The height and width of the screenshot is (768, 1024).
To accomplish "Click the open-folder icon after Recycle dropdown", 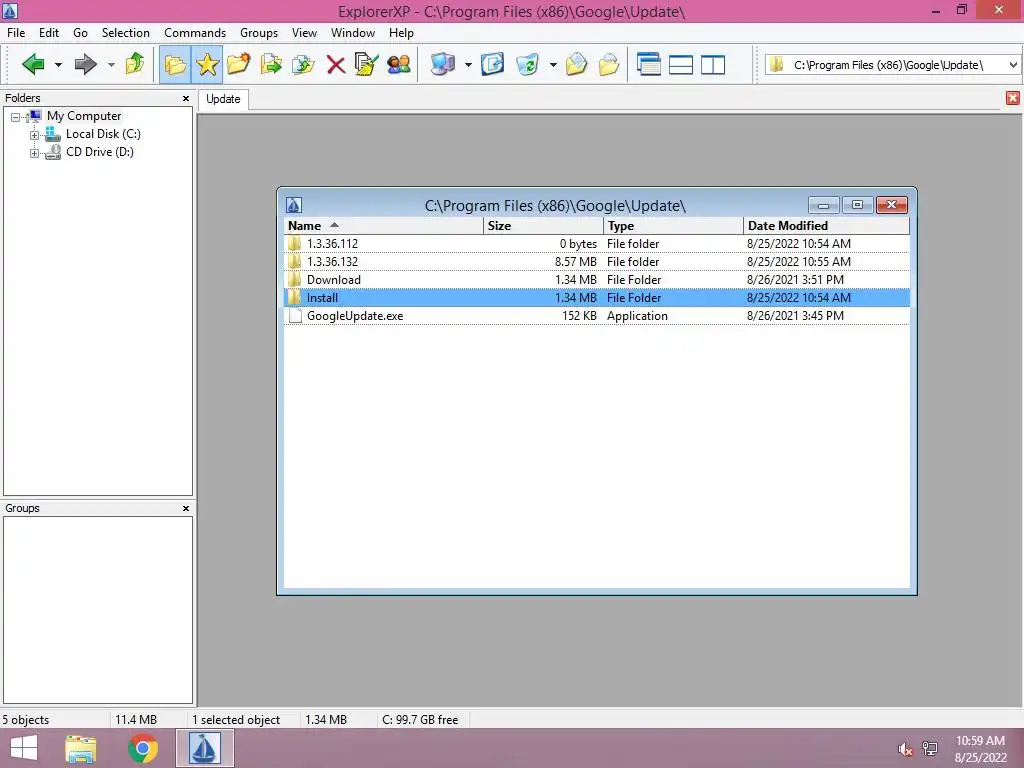I will click(576, 64).
